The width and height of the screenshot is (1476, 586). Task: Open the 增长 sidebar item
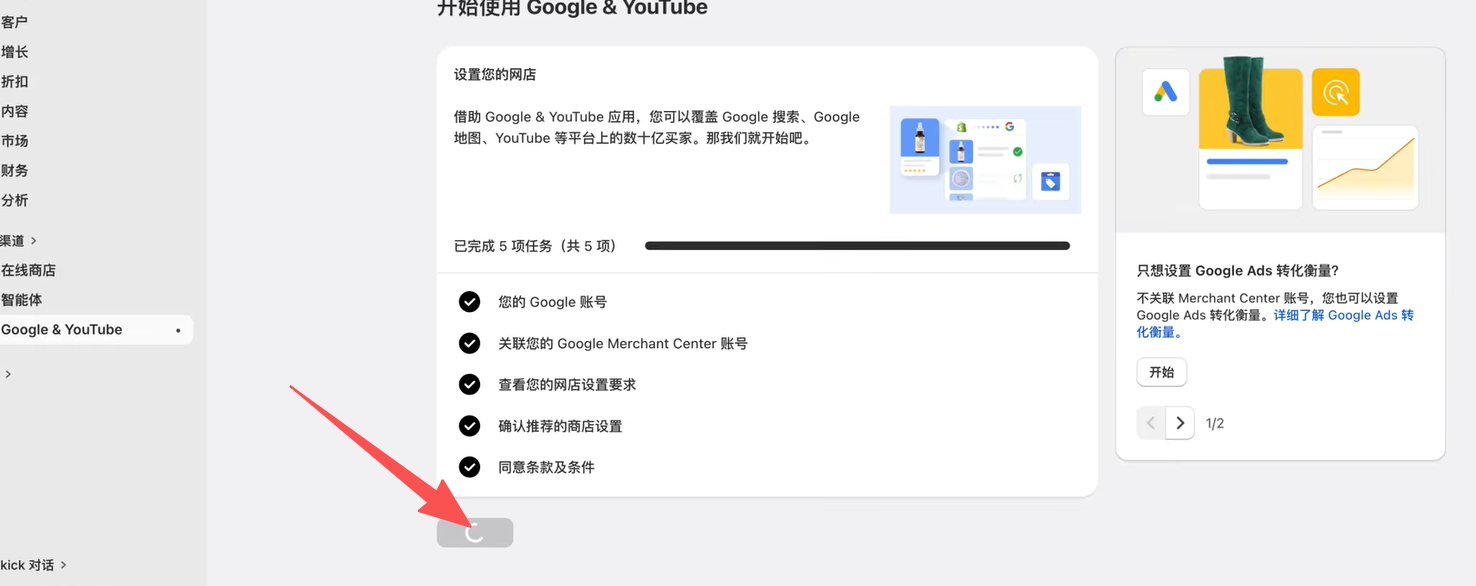[15, 52]
